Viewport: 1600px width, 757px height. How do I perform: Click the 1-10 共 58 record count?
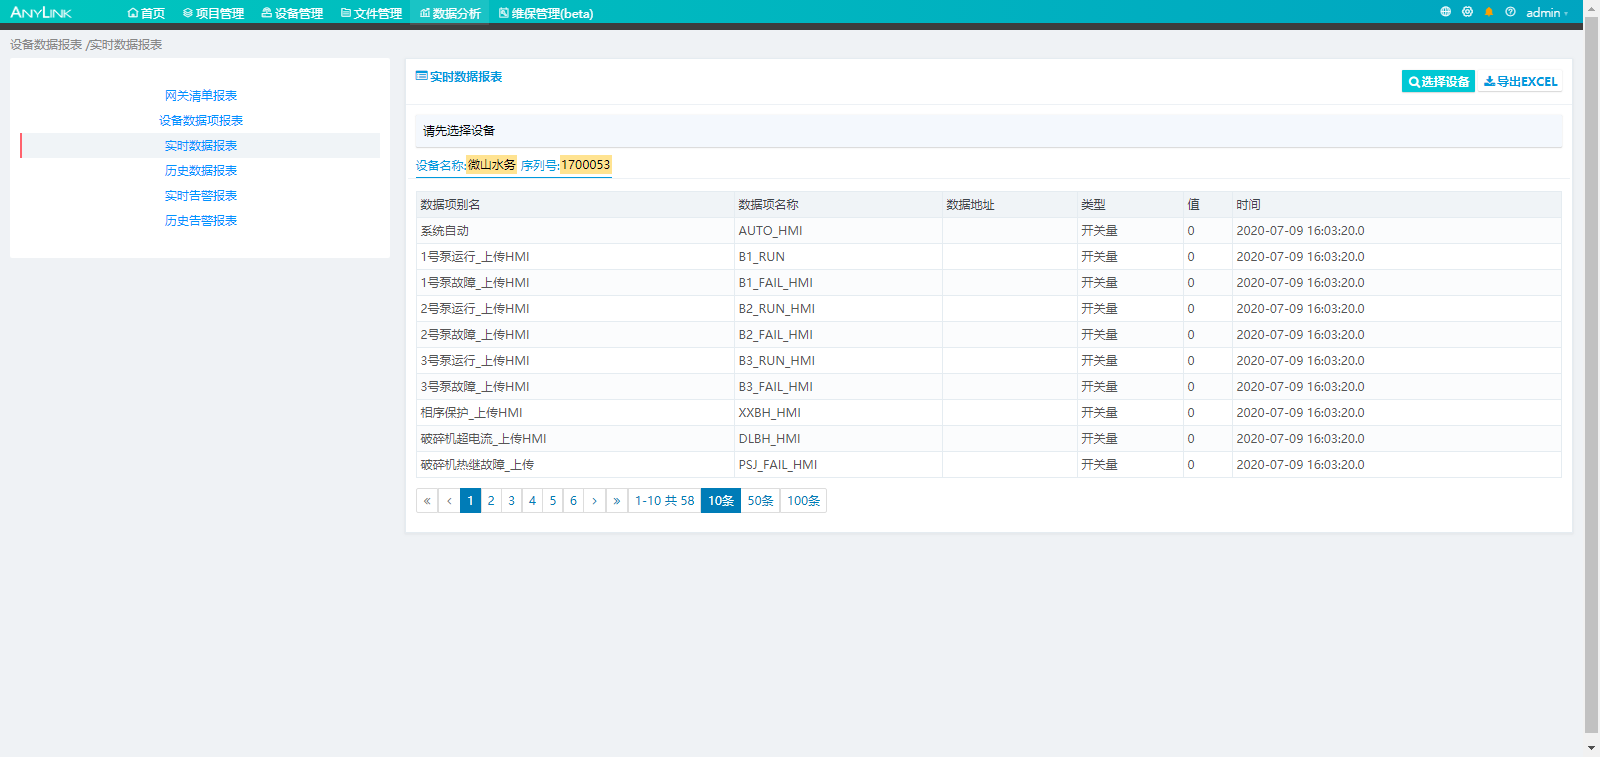click(664, 501)
